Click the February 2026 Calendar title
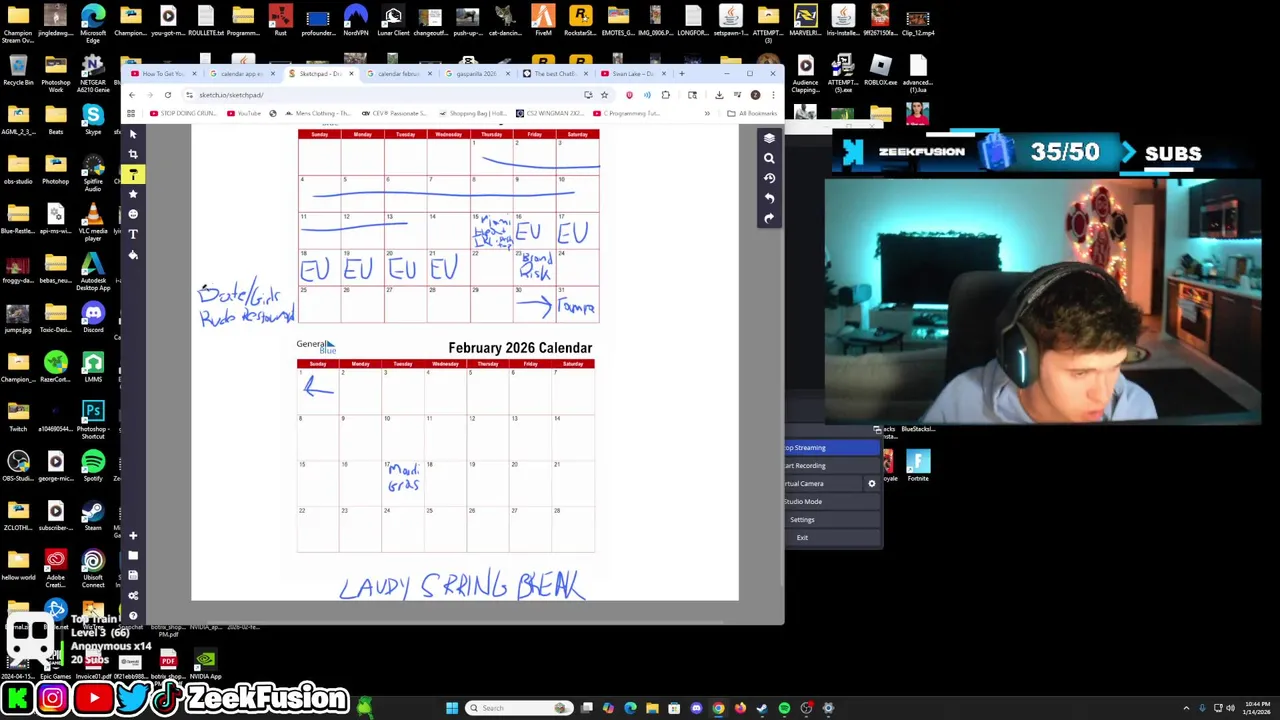 click(x=520, y=348)
